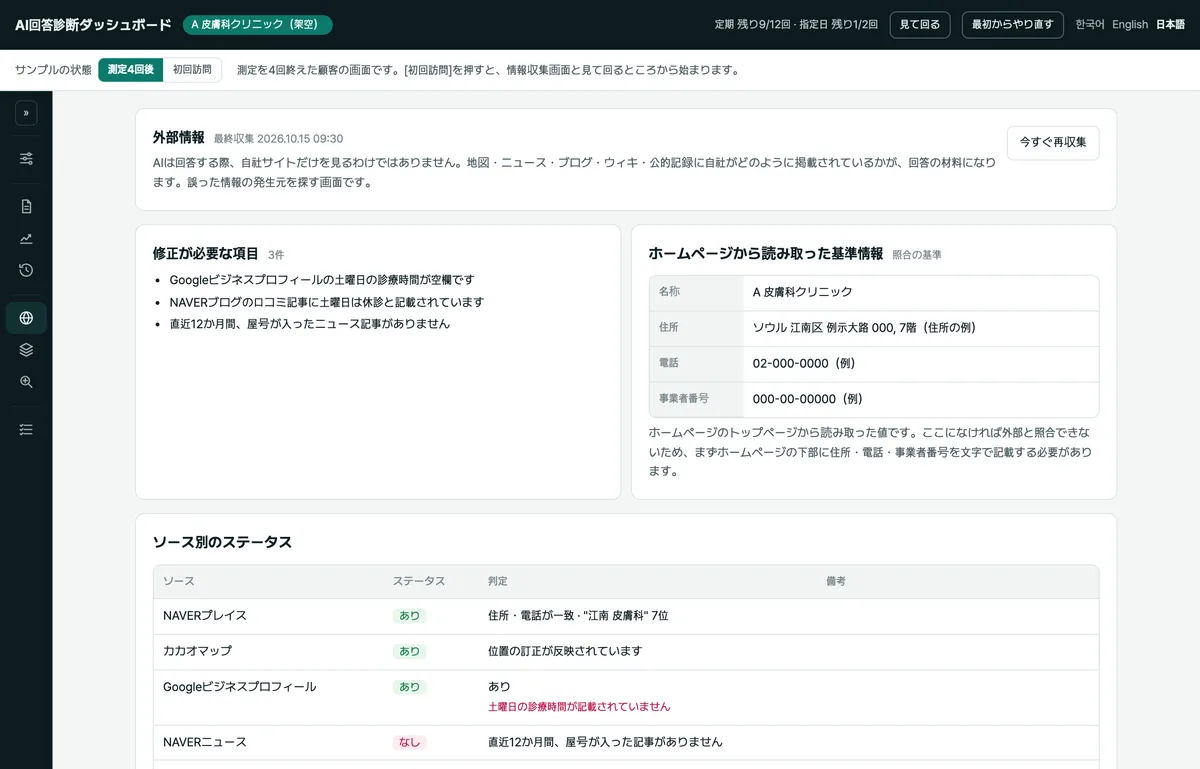Switch language to 한국어
Viewport: 1200px width, 769px height.
coord(1089,25)
